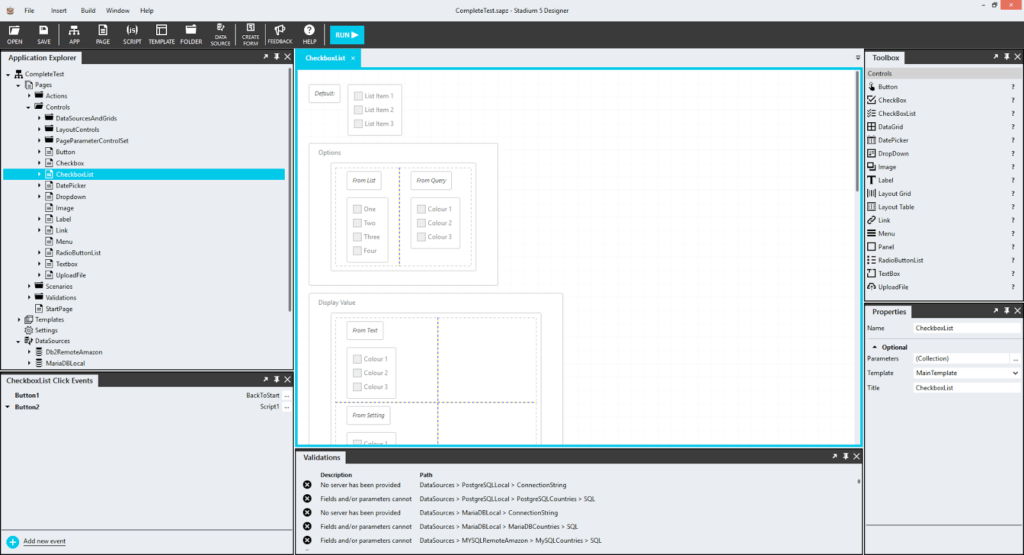Select the Menu control in Toolbox

pos(886,234)
